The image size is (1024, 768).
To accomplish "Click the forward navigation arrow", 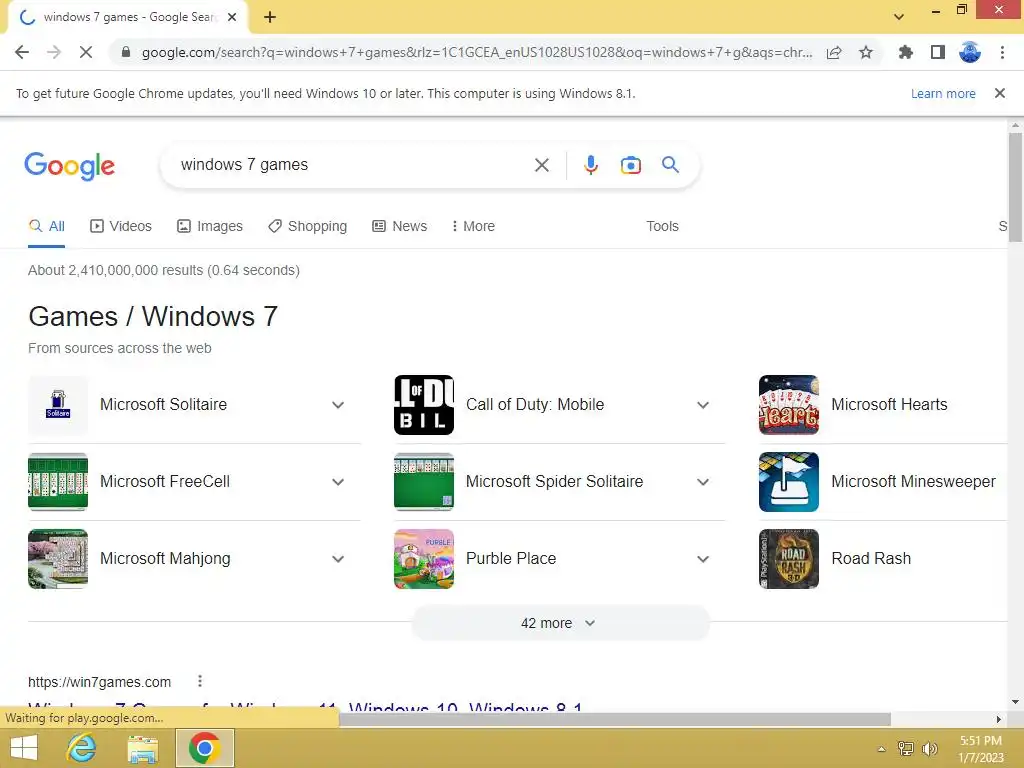I will [54, 52].
